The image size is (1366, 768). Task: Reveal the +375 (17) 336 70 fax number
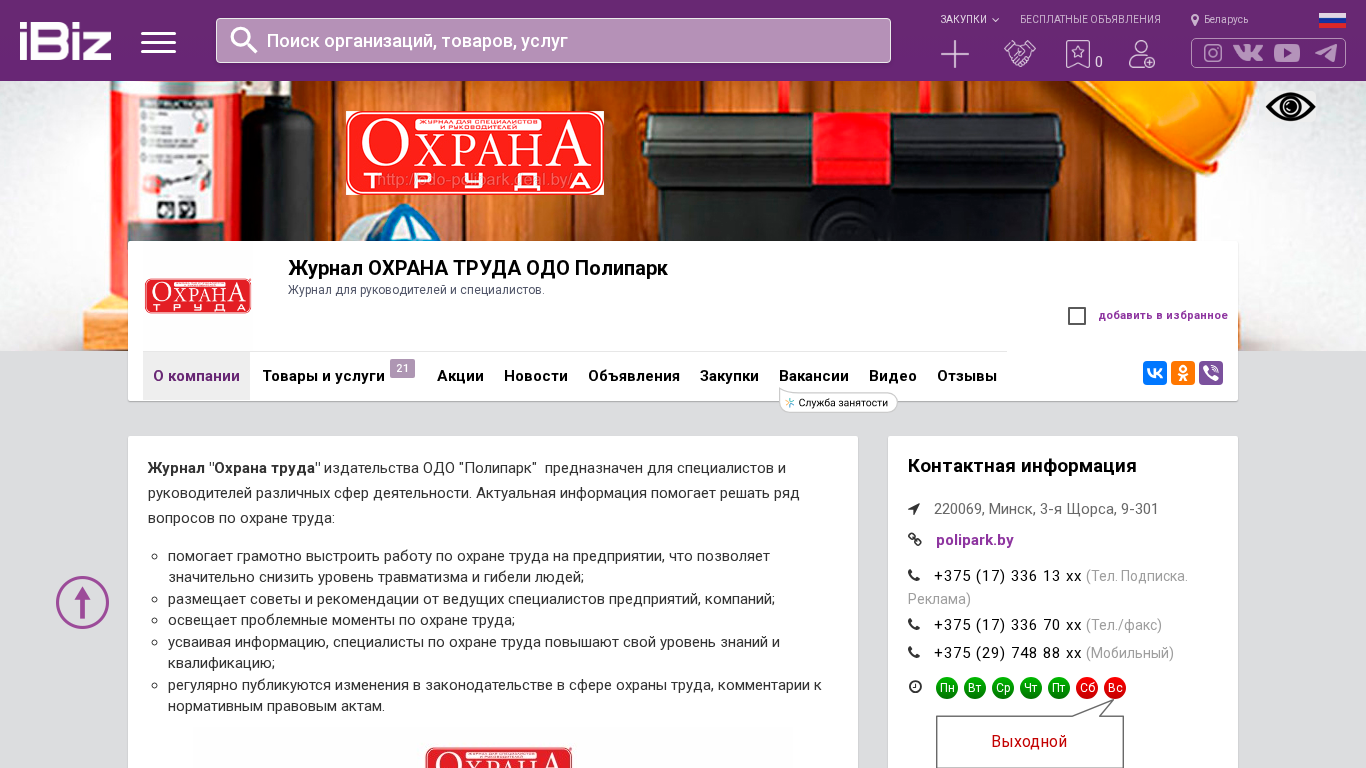1008,625
